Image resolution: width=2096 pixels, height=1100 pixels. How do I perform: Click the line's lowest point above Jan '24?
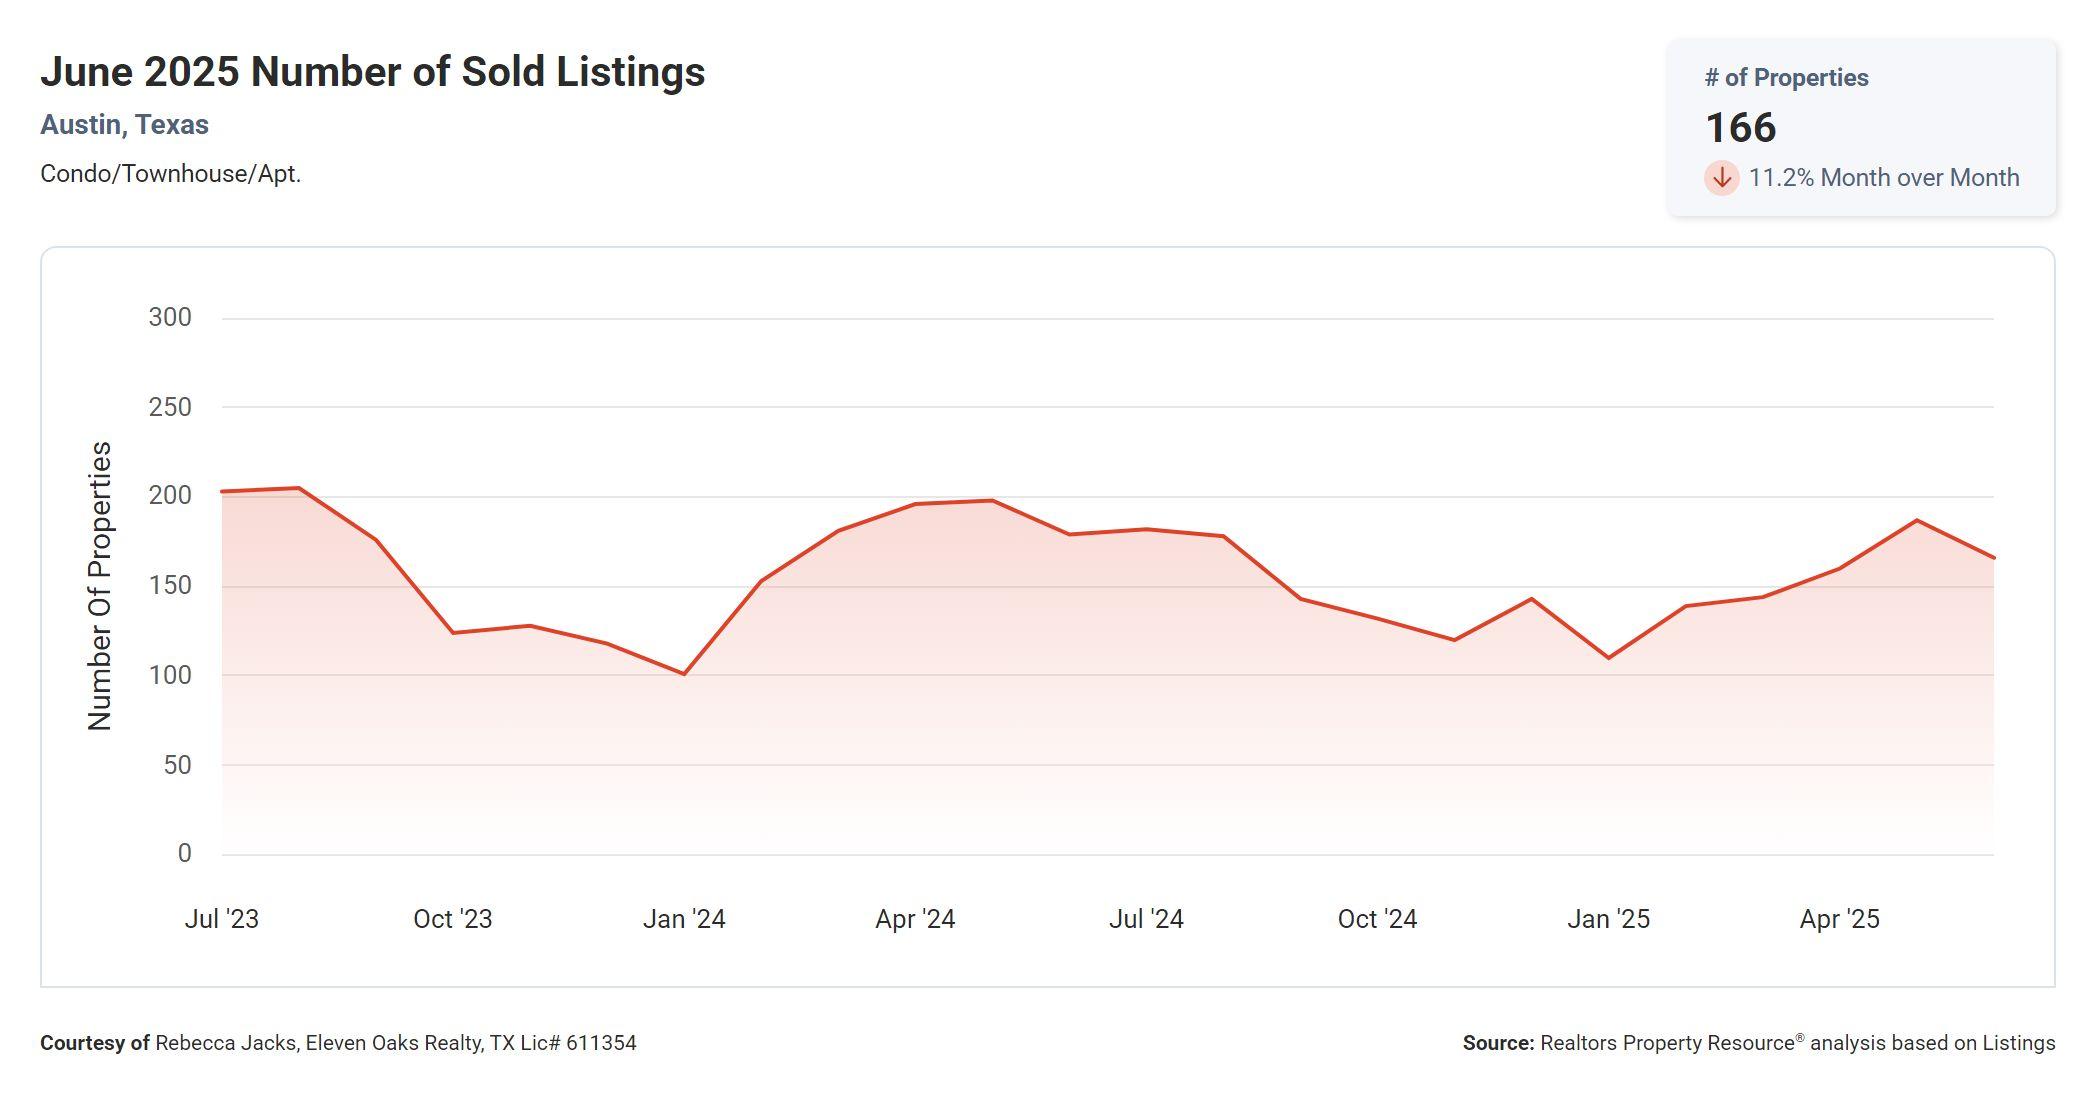684,674
